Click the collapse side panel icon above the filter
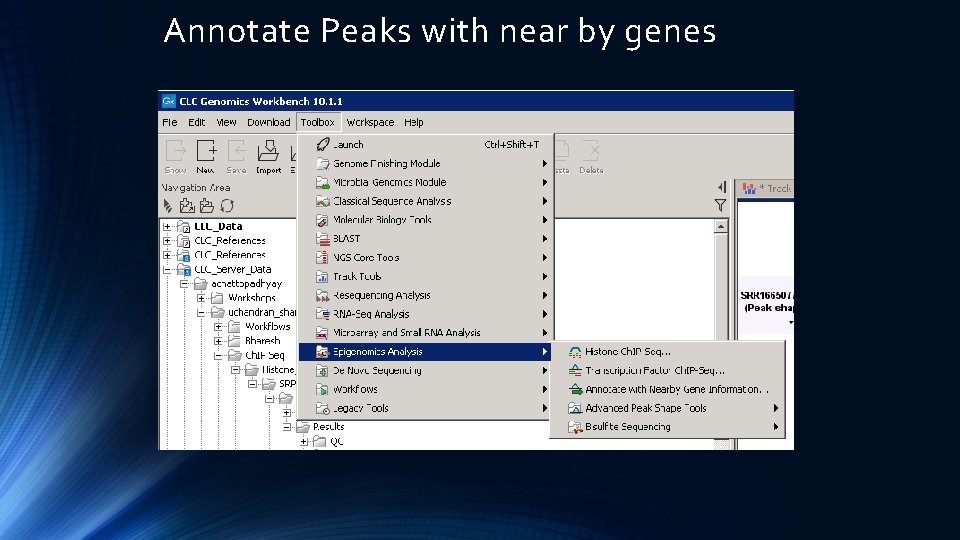This screenshot has width=960, height=540. tap(722, 187)
